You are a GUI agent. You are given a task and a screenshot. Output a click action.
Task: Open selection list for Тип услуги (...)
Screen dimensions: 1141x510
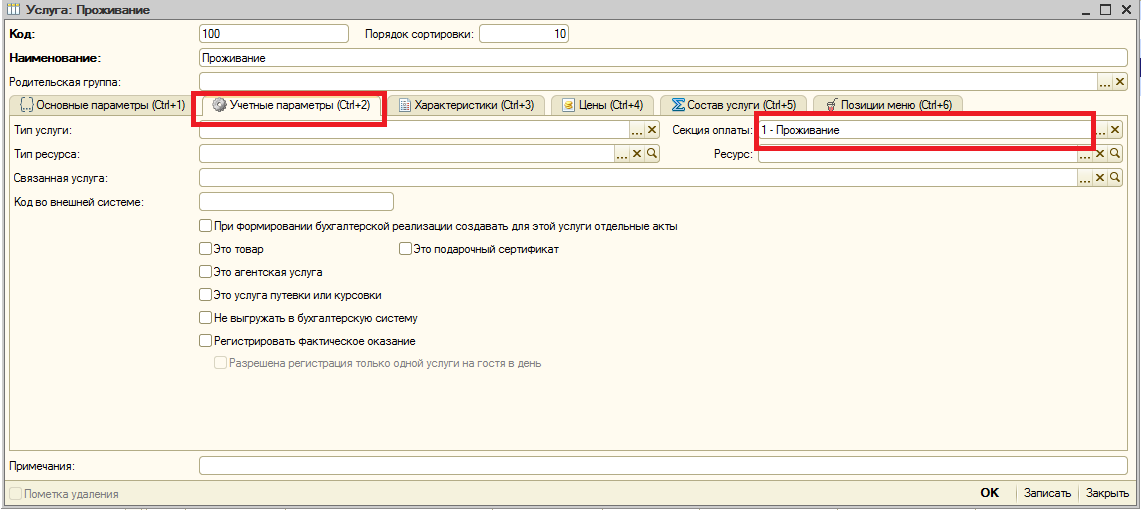637,130
